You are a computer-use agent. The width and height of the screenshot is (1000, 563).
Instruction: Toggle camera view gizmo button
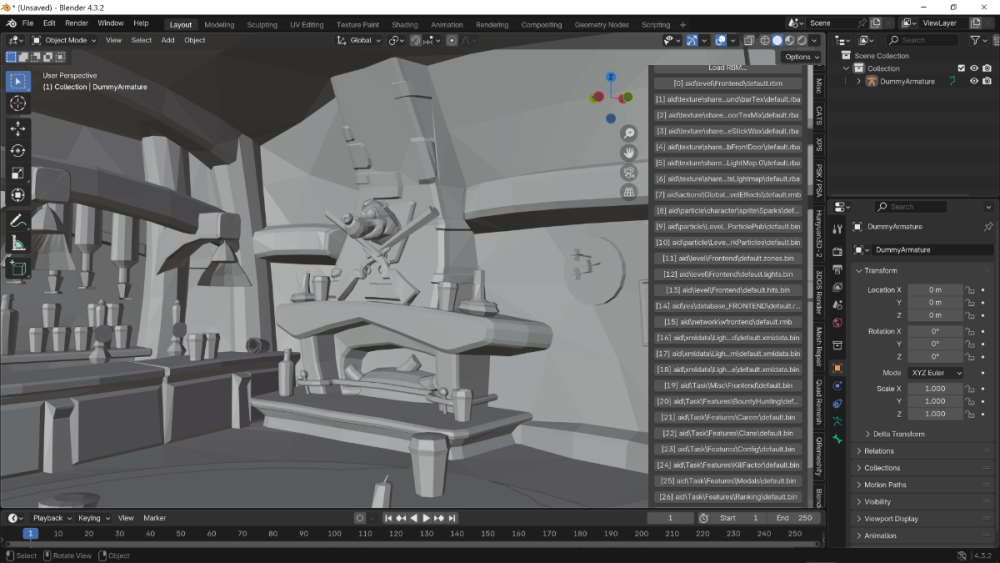click(x=629, y=172)
